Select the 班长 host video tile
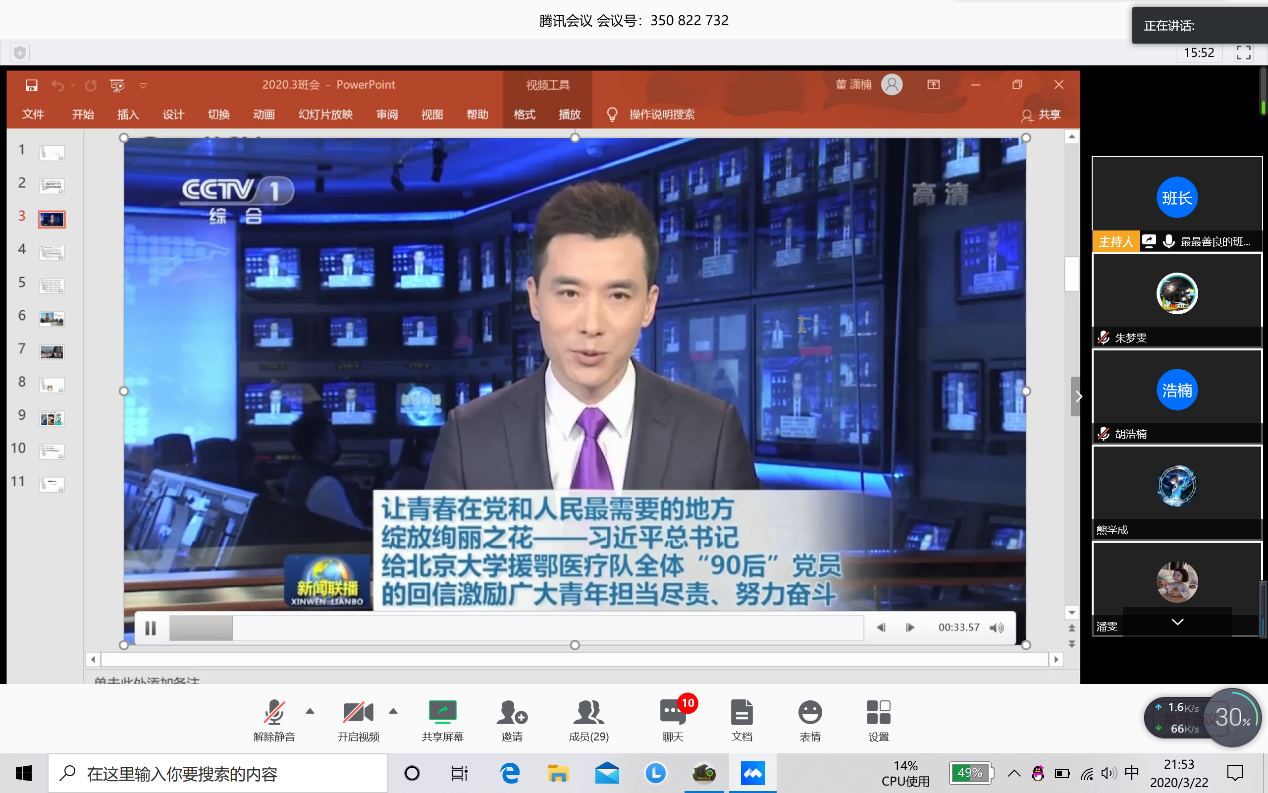The image size is (1268, 793). click(x=1177, y=203)
